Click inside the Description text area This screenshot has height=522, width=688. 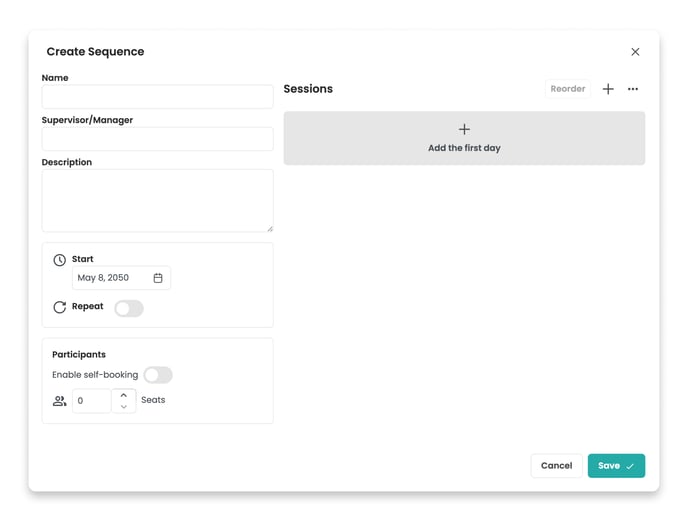158,200
